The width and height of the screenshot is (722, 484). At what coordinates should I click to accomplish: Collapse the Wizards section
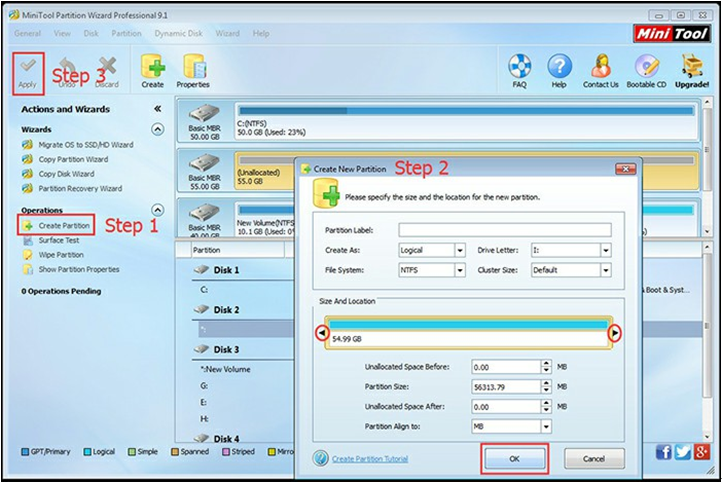point(157,129)
